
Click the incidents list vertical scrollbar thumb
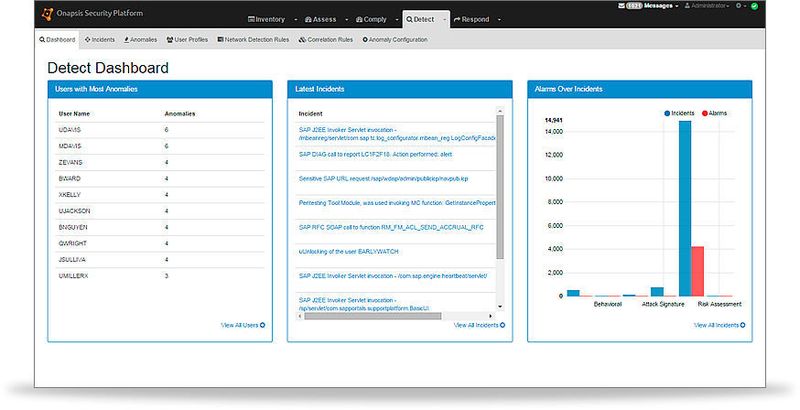click(500, 187)
